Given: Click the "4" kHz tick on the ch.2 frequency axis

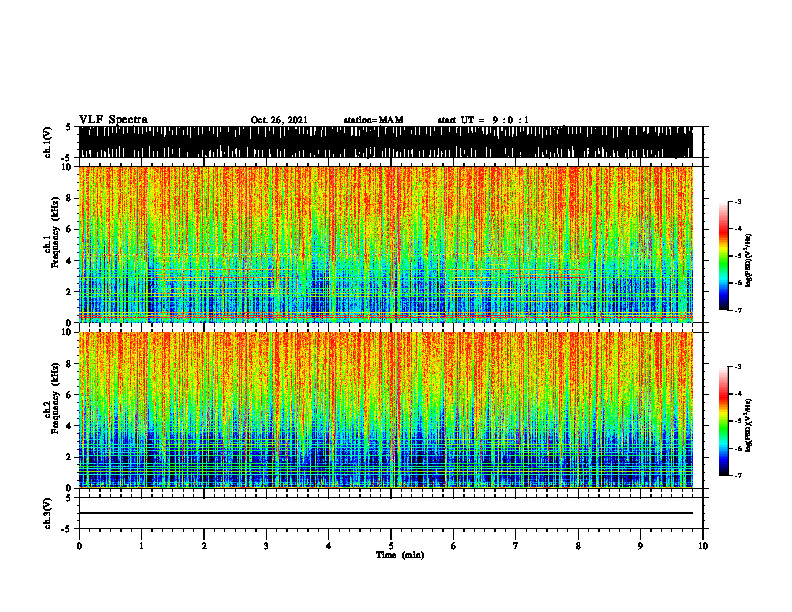Looking at the screenshot, I should (69, 426).
